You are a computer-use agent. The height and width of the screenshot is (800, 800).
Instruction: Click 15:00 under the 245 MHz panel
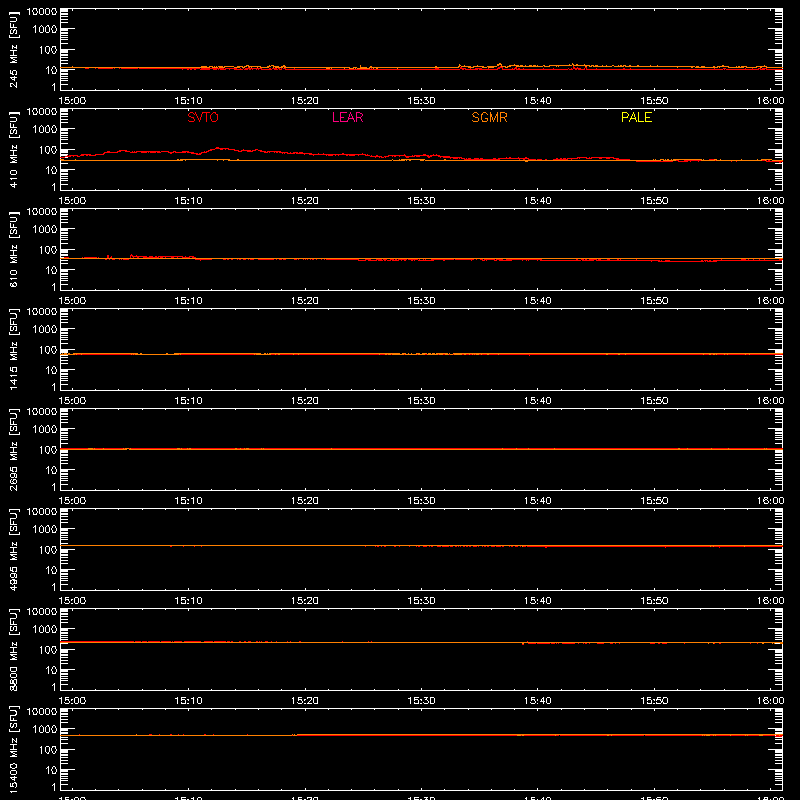(x=72, y=101)
